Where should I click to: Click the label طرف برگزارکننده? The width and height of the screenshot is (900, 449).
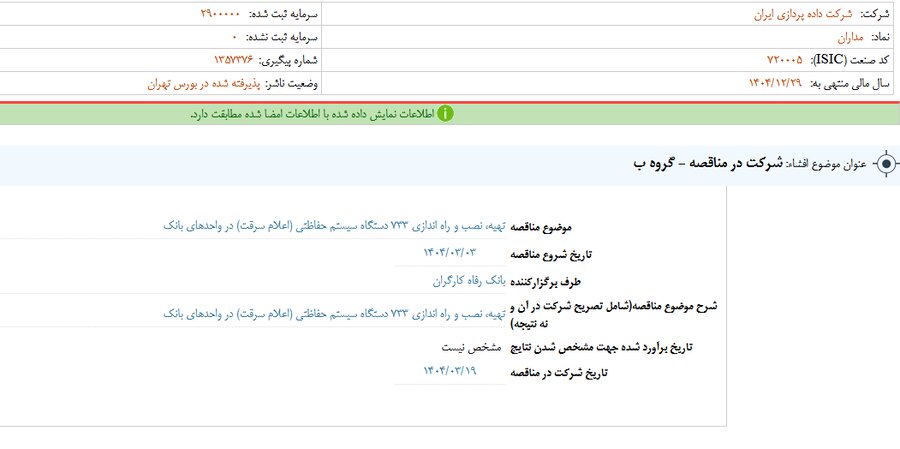coord(546,281)
